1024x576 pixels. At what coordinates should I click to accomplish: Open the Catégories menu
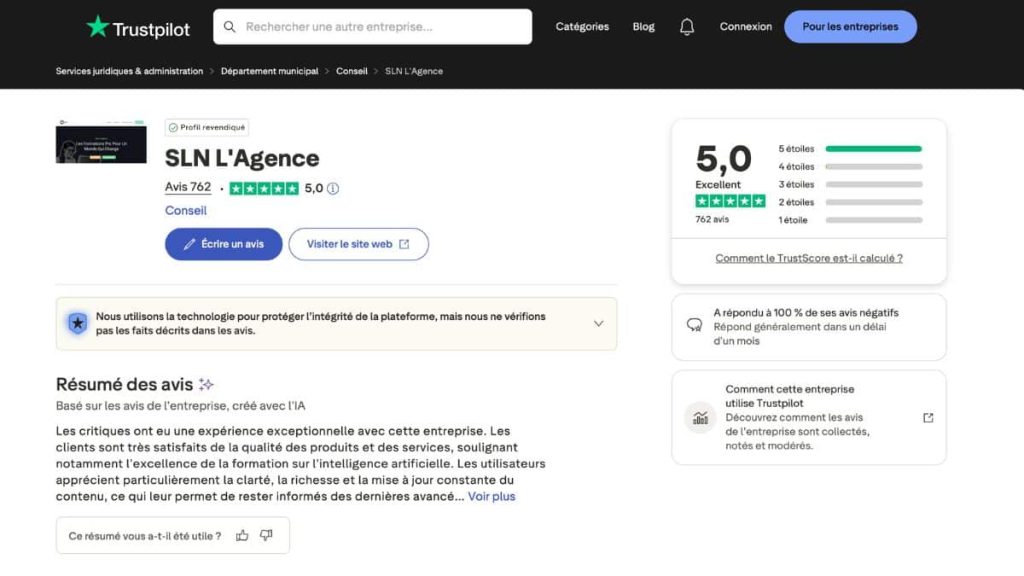pos(582,27)
